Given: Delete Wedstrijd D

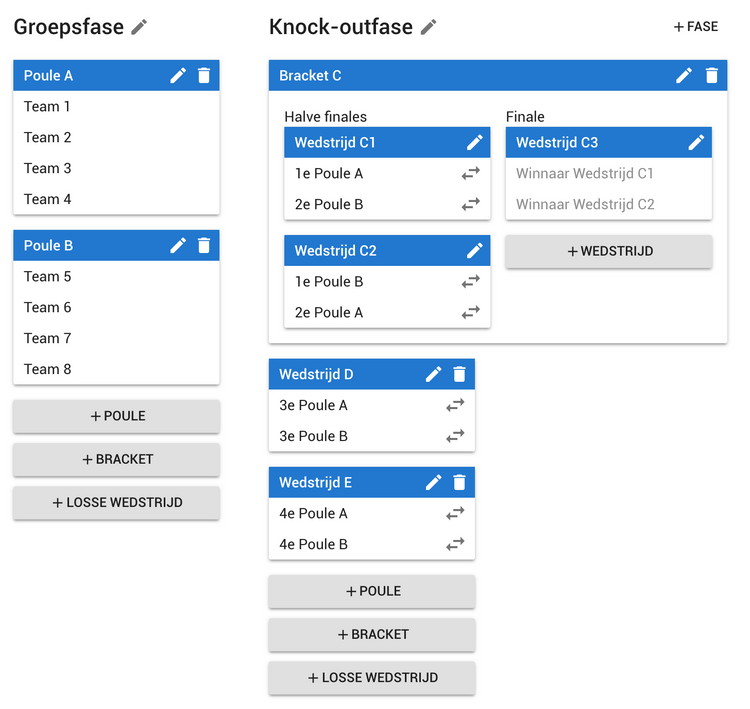Looking at the screenshot, I should tap(459, 374).
